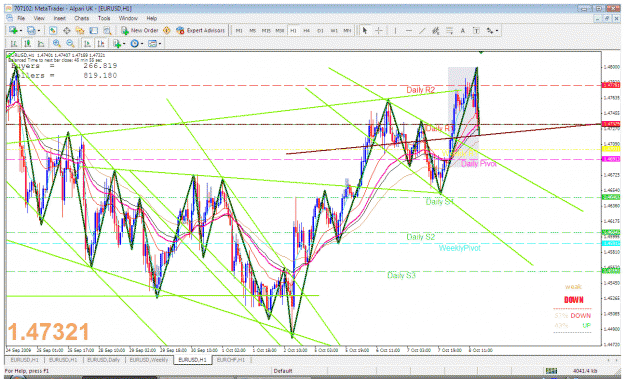625x379 pixels.
Task: Open the Tools menu
Action: pyautogui.click(x=104, y=18)
